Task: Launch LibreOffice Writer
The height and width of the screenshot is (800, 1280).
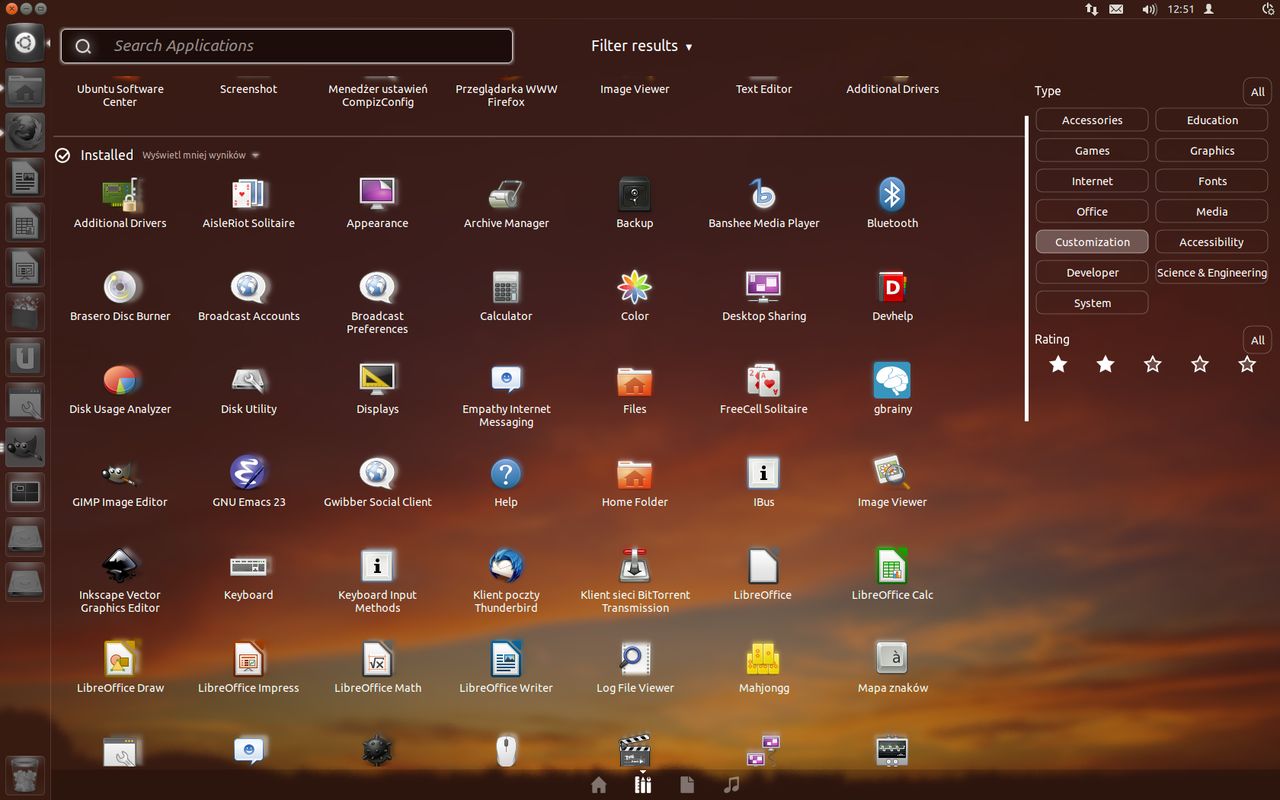Action: [506, 668]
